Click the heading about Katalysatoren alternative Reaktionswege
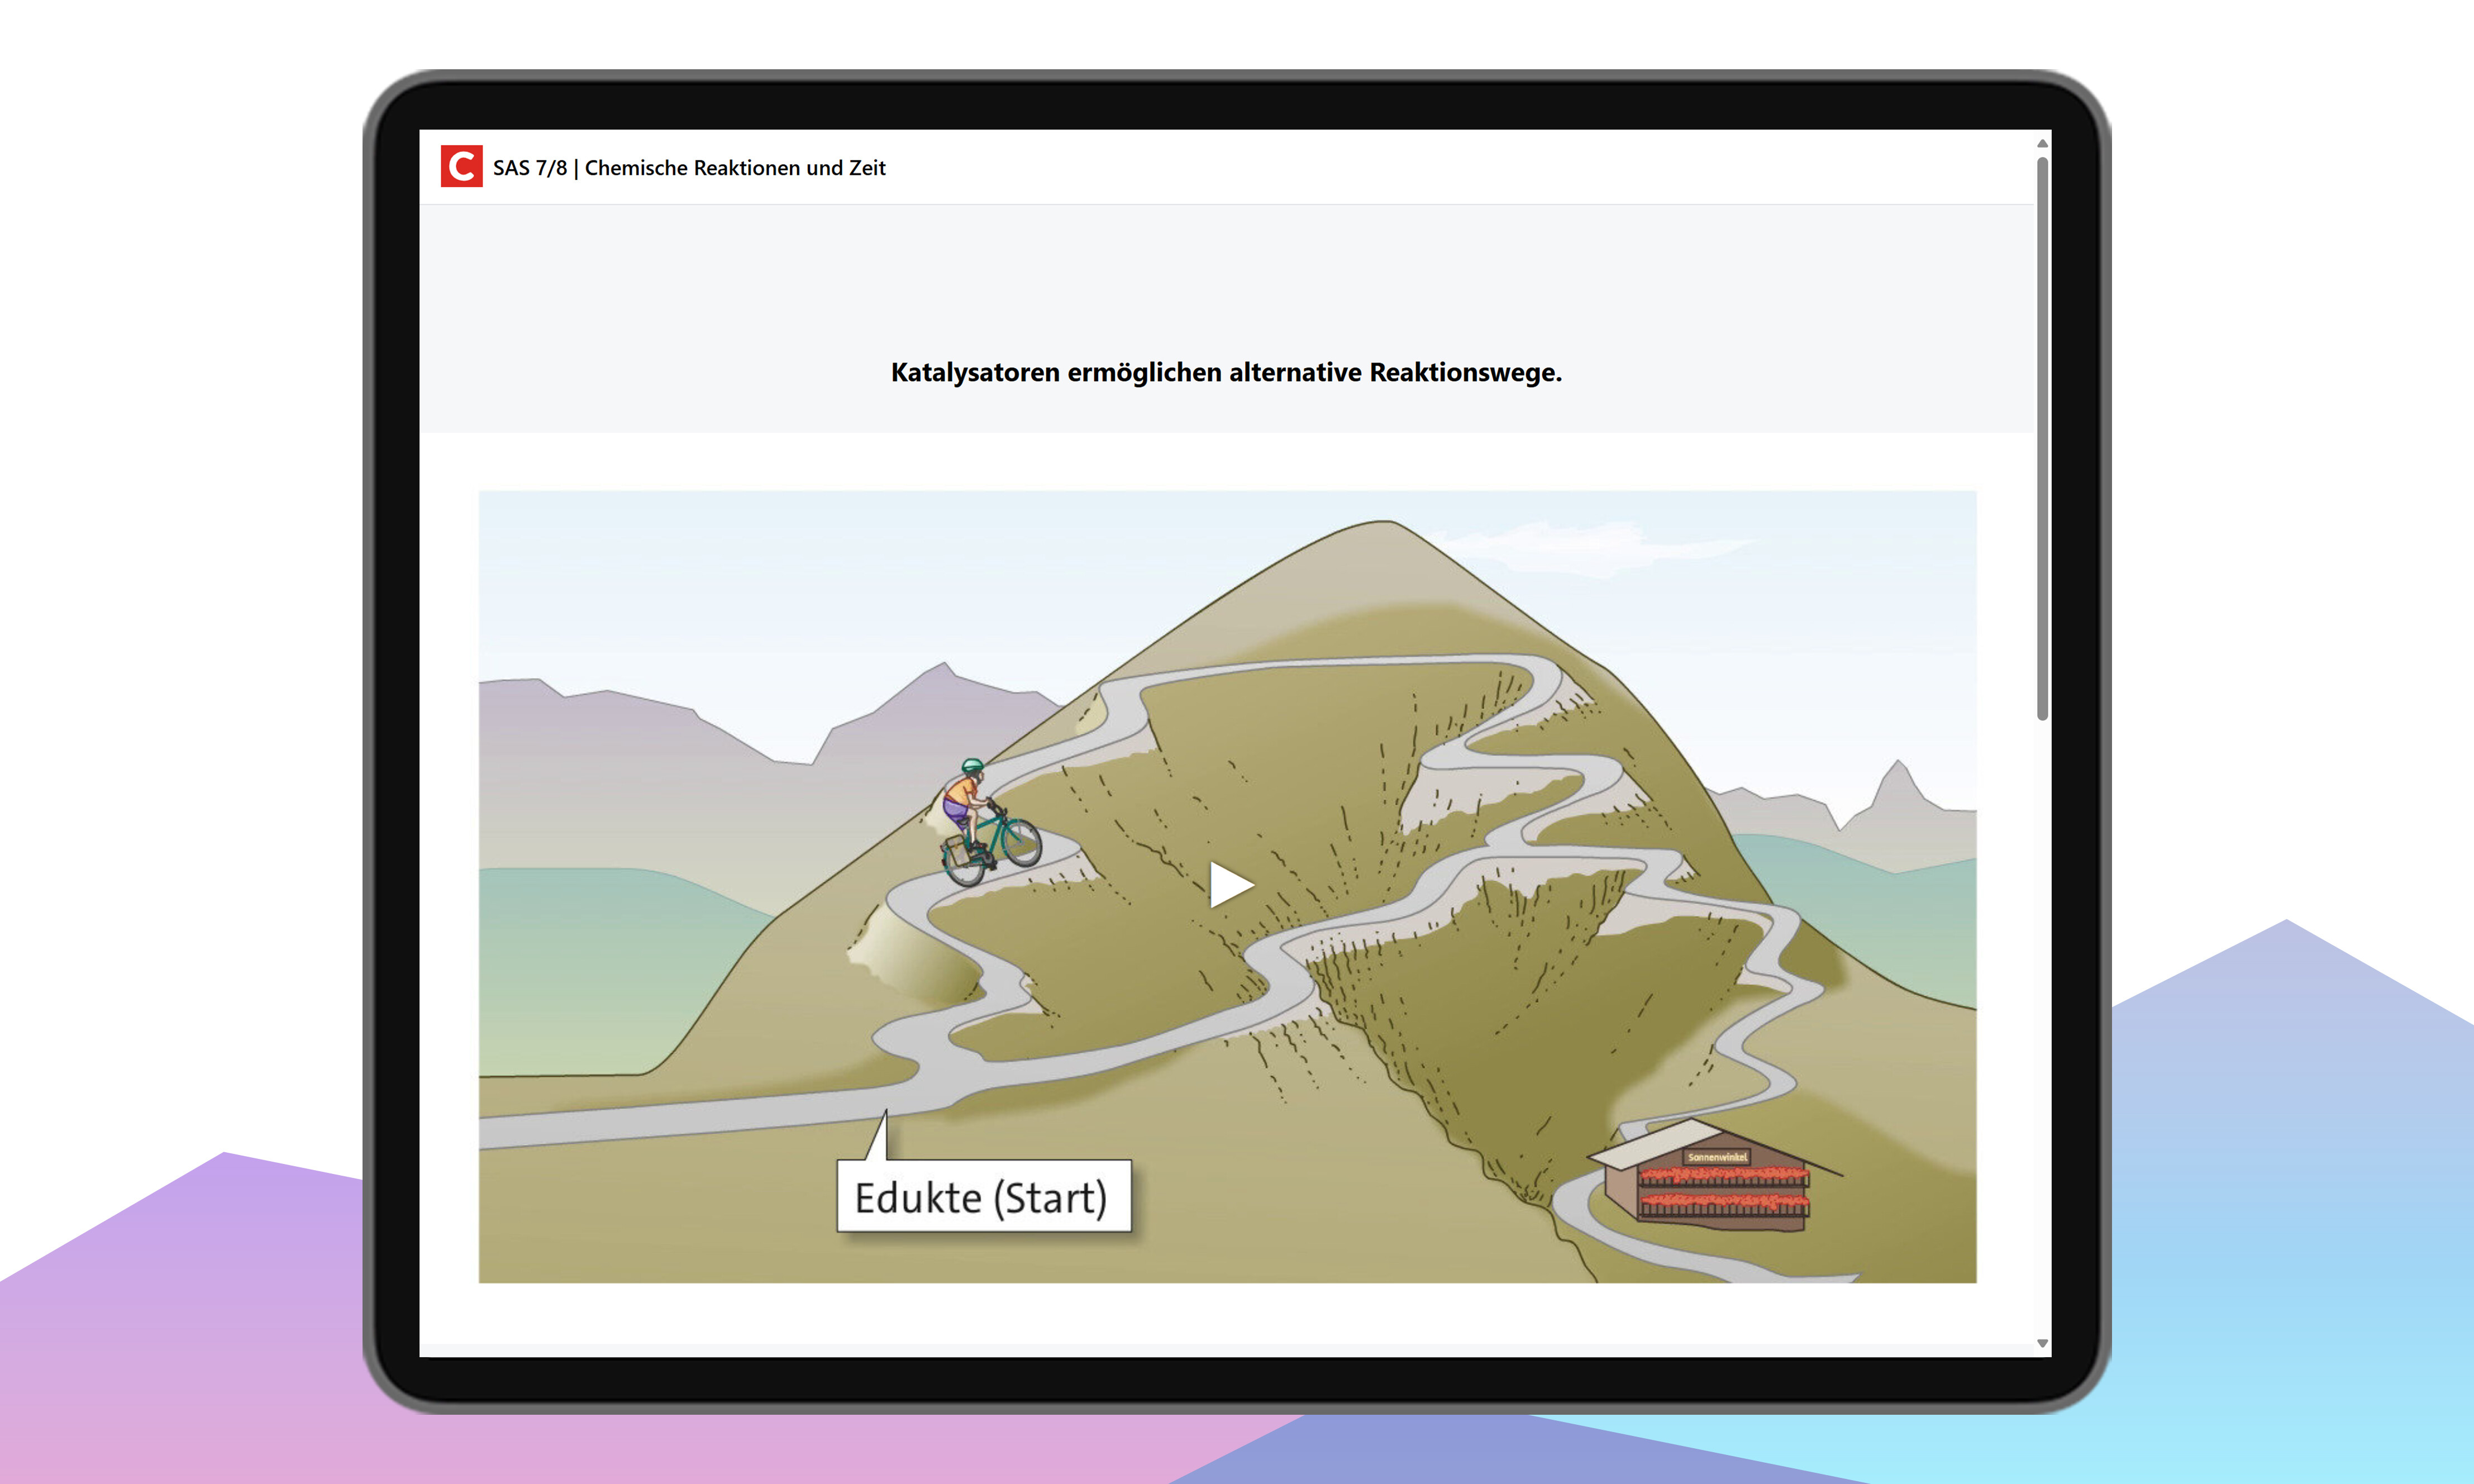The height and width of the screenshot is (1484, 2474). tap(1227, 371)
